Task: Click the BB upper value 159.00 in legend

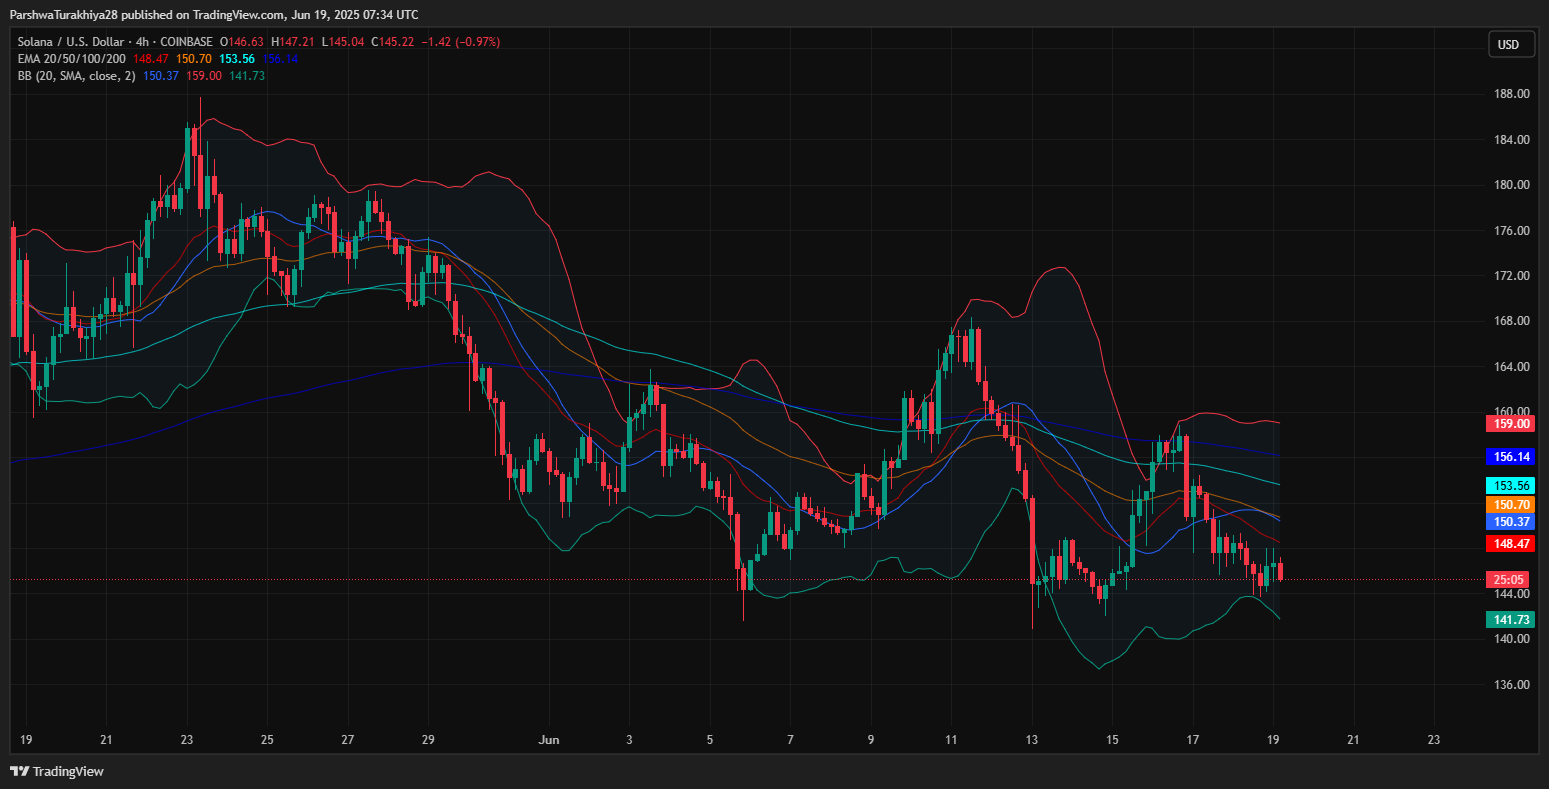Action: point(204,76)
